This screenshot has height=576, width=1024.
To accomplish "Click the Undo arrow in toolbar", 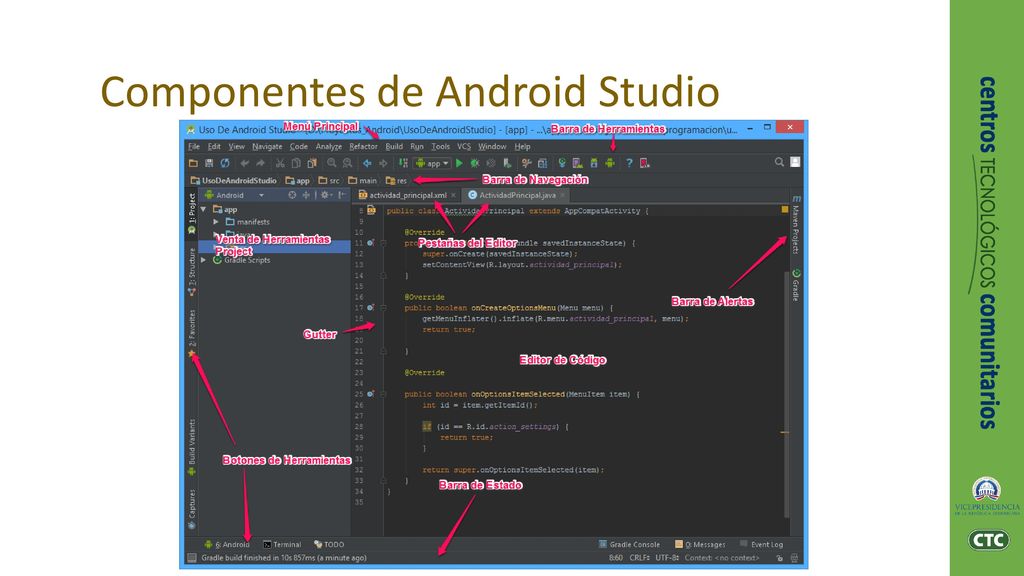I will pos(245,163).
